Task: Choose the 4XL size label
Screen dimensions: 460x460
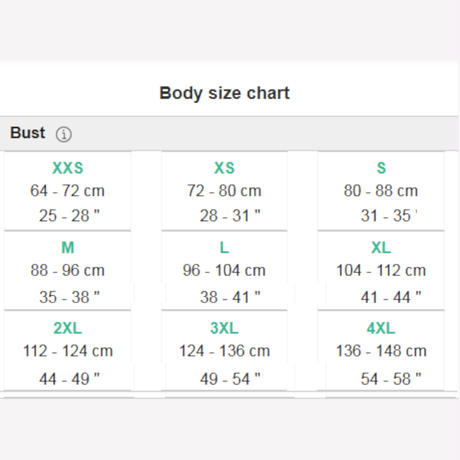Action: pos(381,328)
